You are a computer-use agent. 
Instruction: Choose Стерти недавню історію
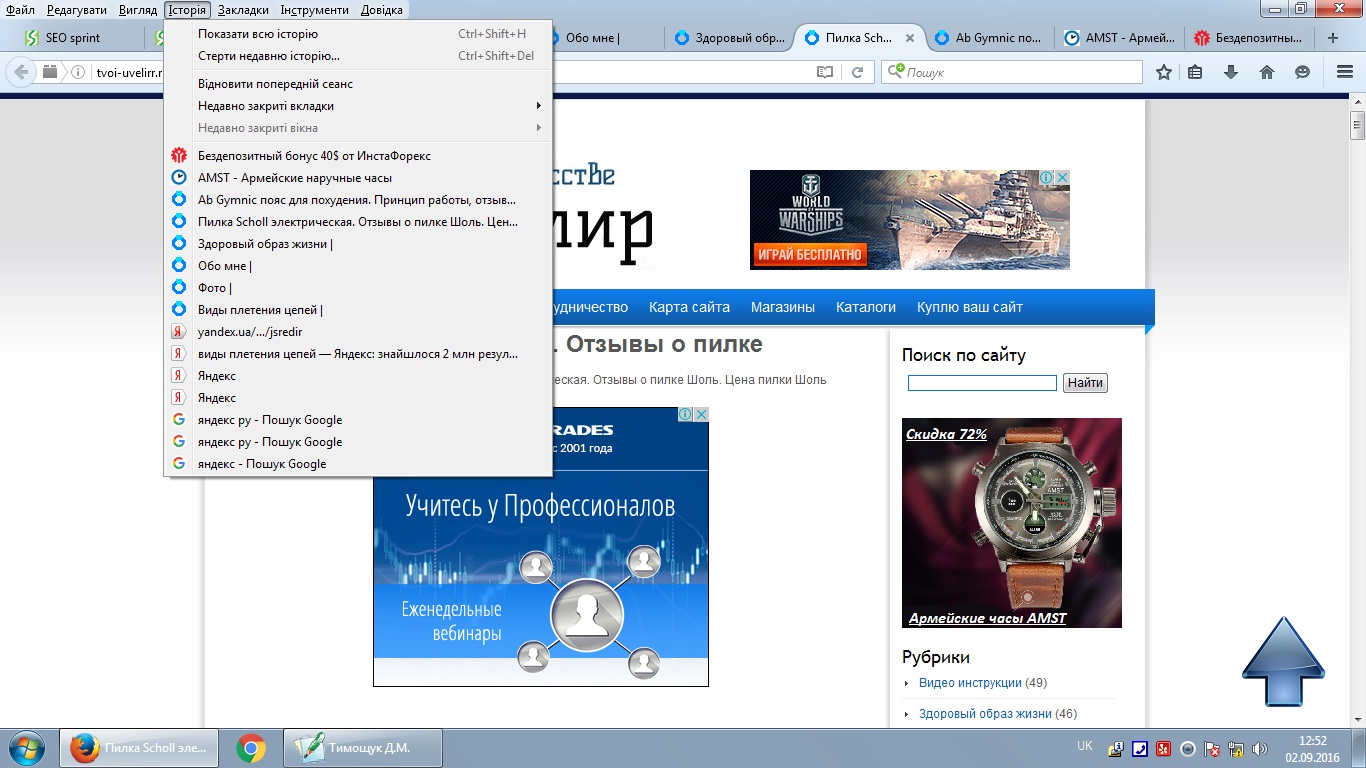358,56
